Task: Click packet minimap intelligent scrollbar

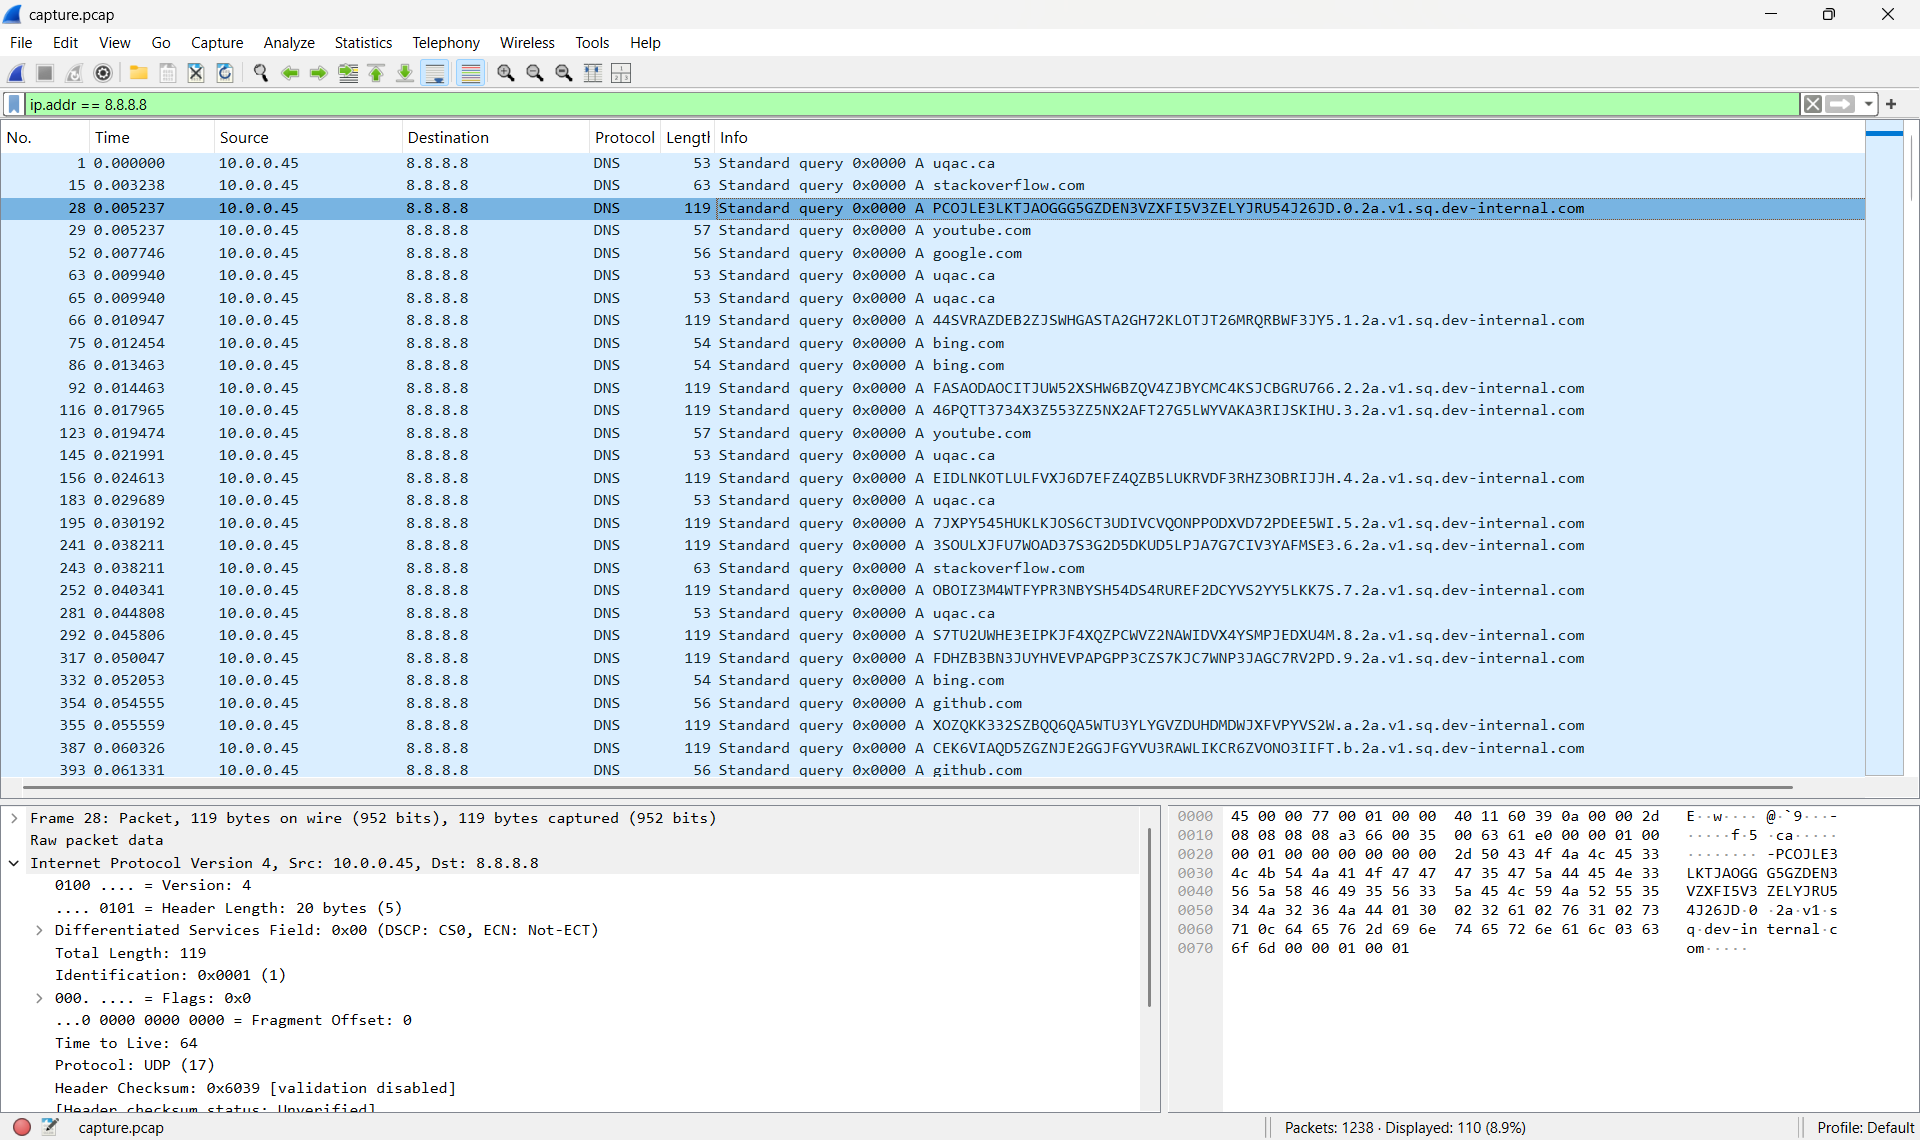Action: 1884,450
